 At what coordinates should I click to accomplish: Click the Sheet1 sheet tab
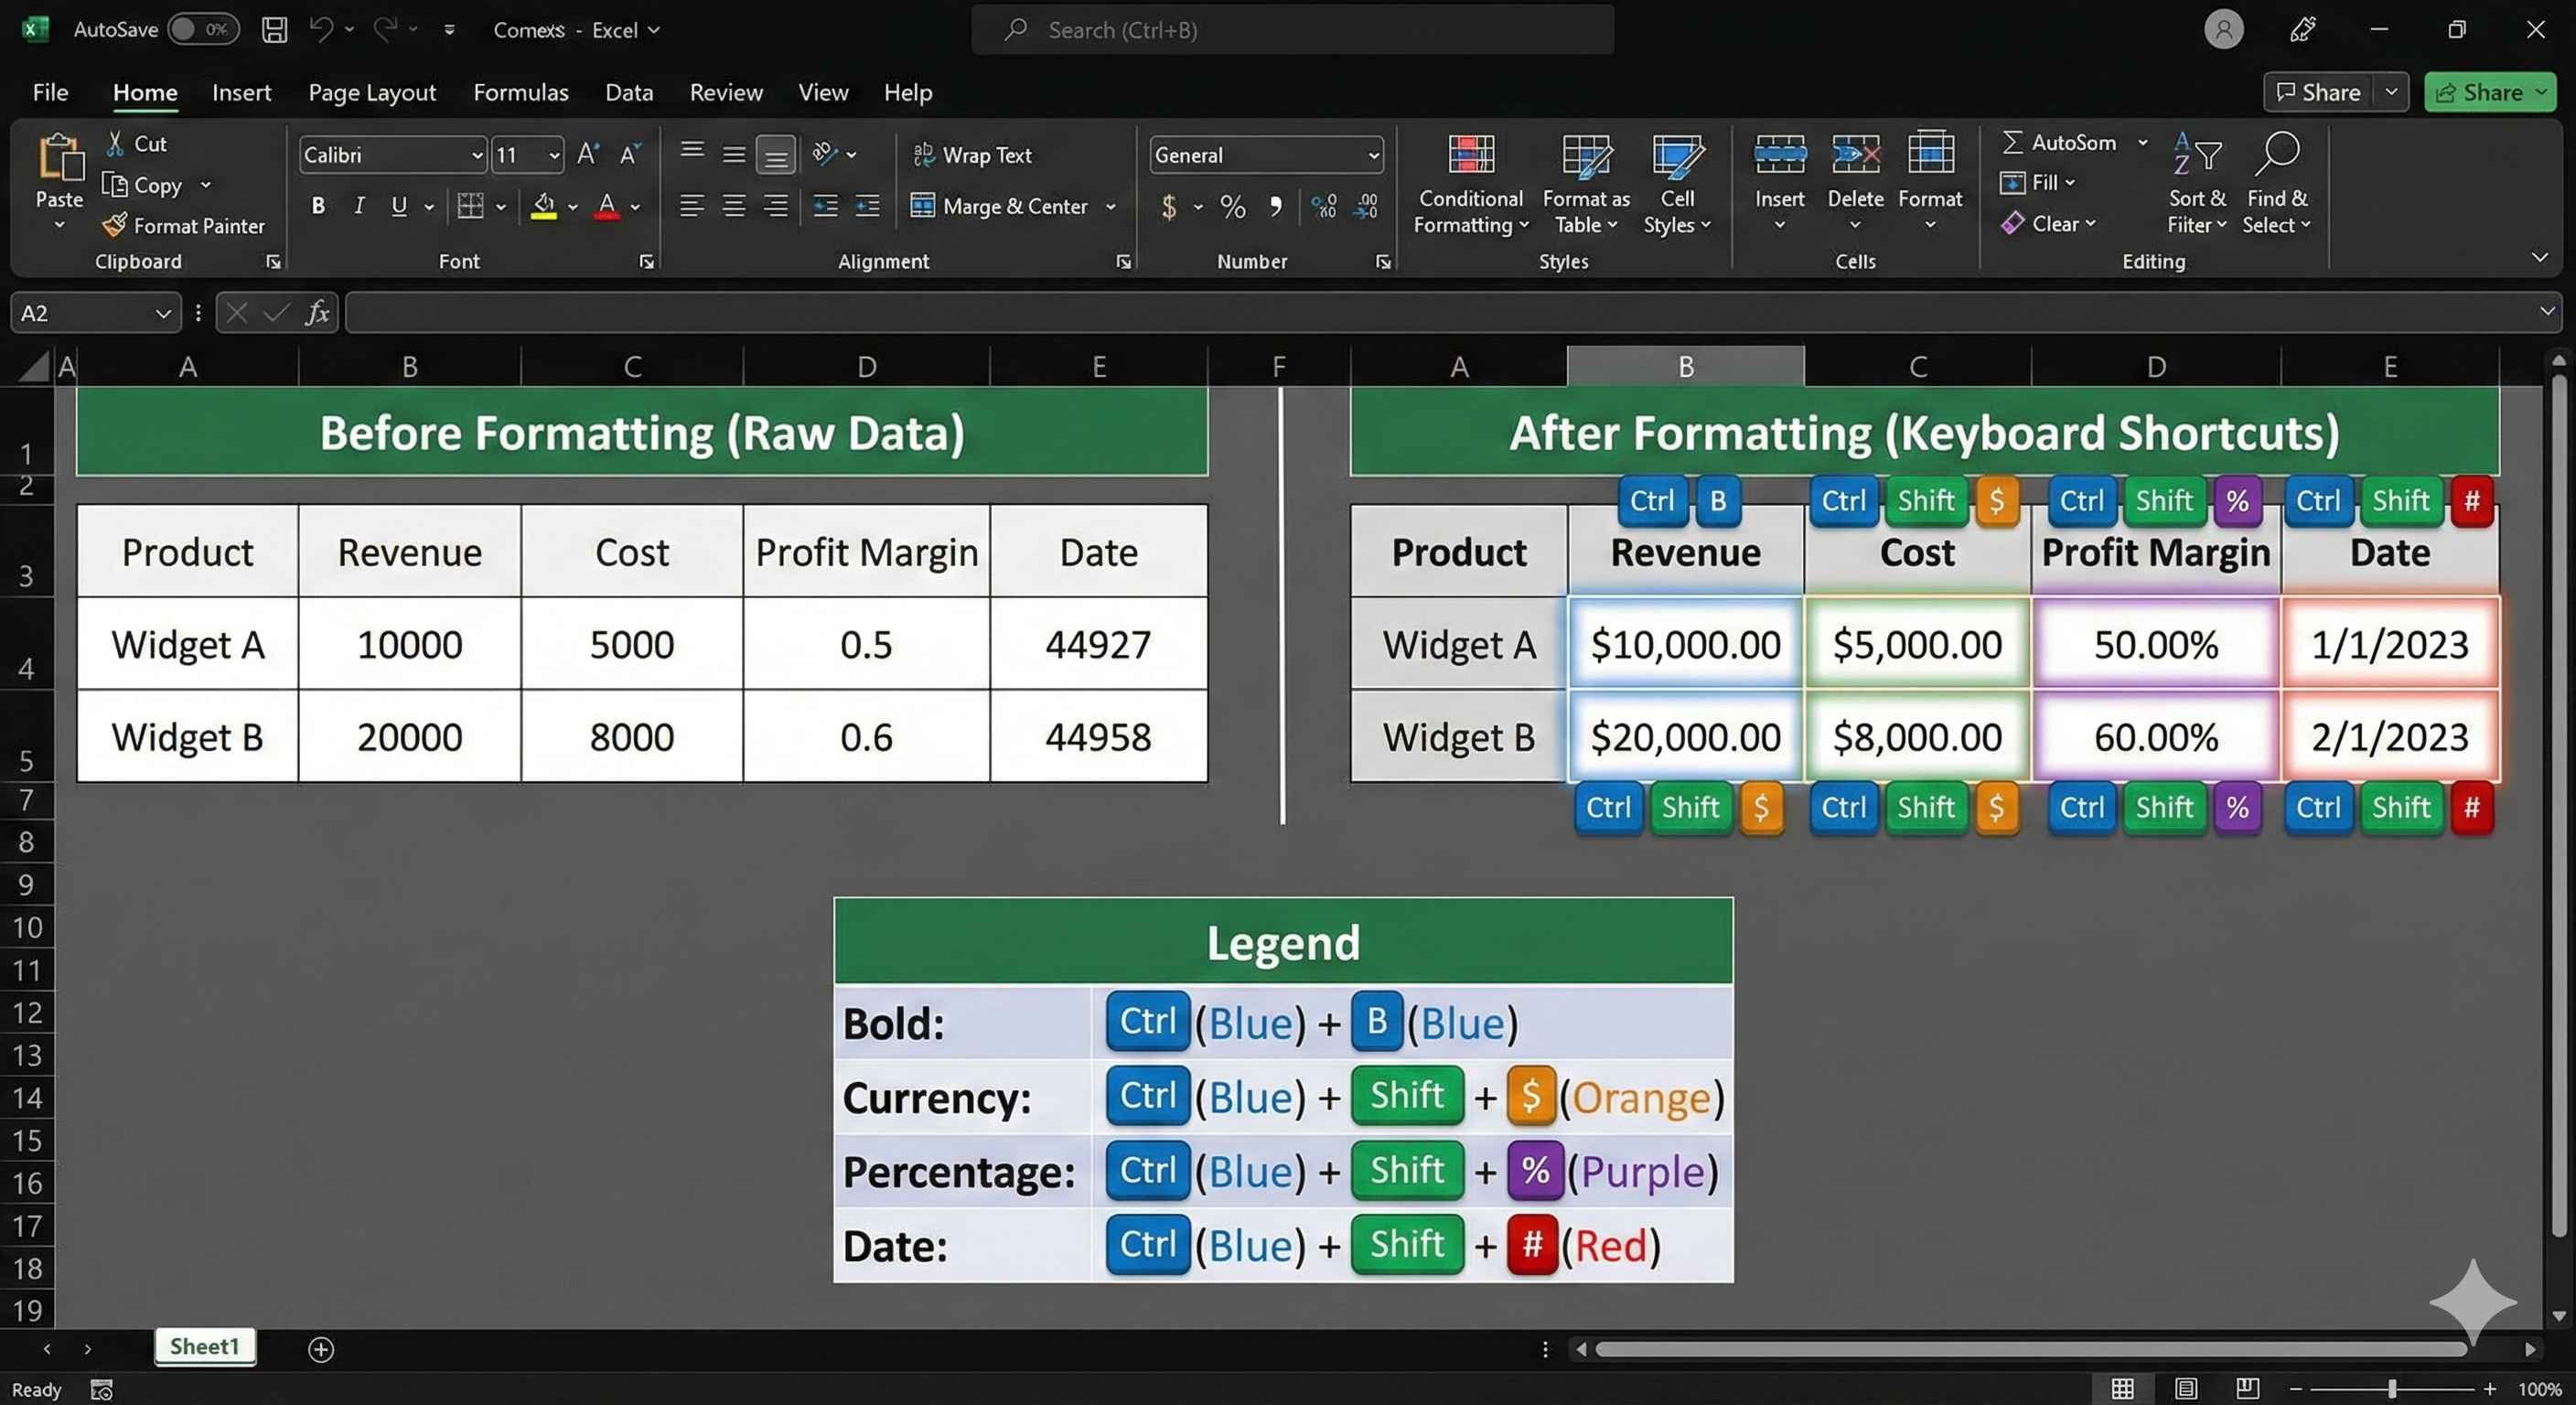click(x=205, y=1346)
